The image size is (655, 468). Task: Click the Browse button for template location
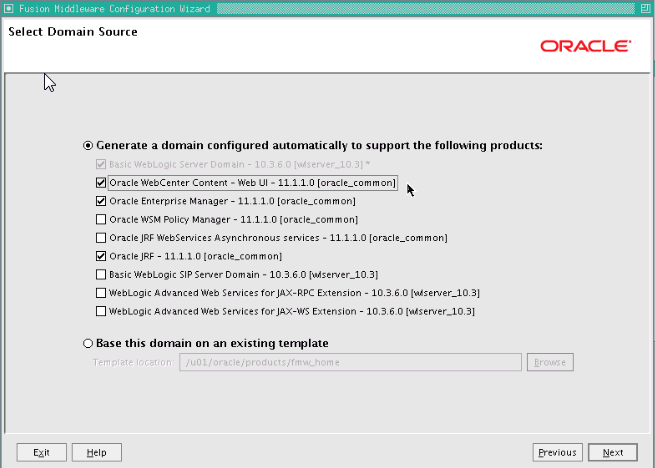click(x=550, y=362)
